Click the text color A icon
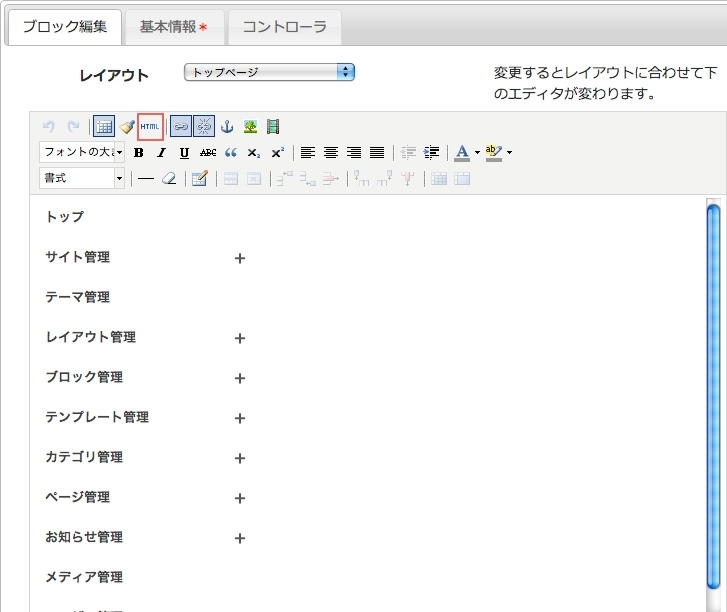This screenshot has width=727, height=612. [x=462, y=153]
